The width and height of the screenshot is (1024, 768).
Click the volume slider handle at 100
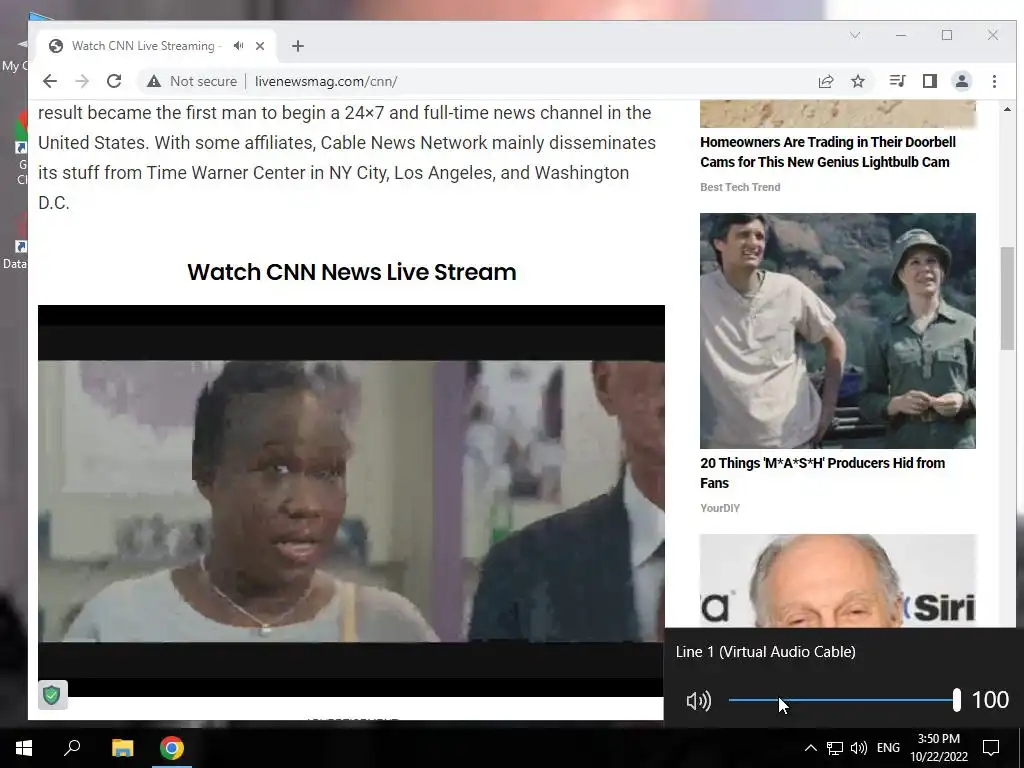click(x=957, y=700)
